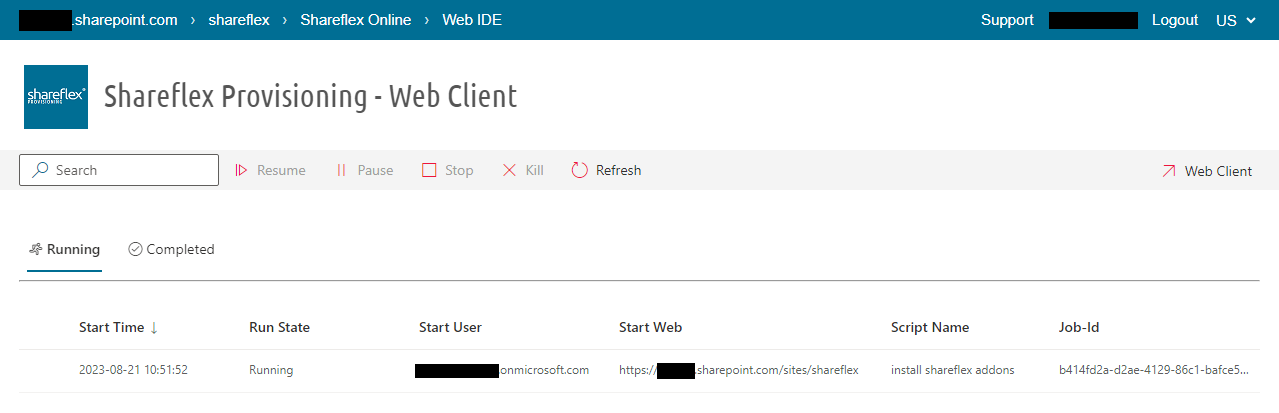Open the sharepoint.com breadcrumb root
This screenshot has width=1279, height=413.
pyautogui.click(x=98, y=20)
